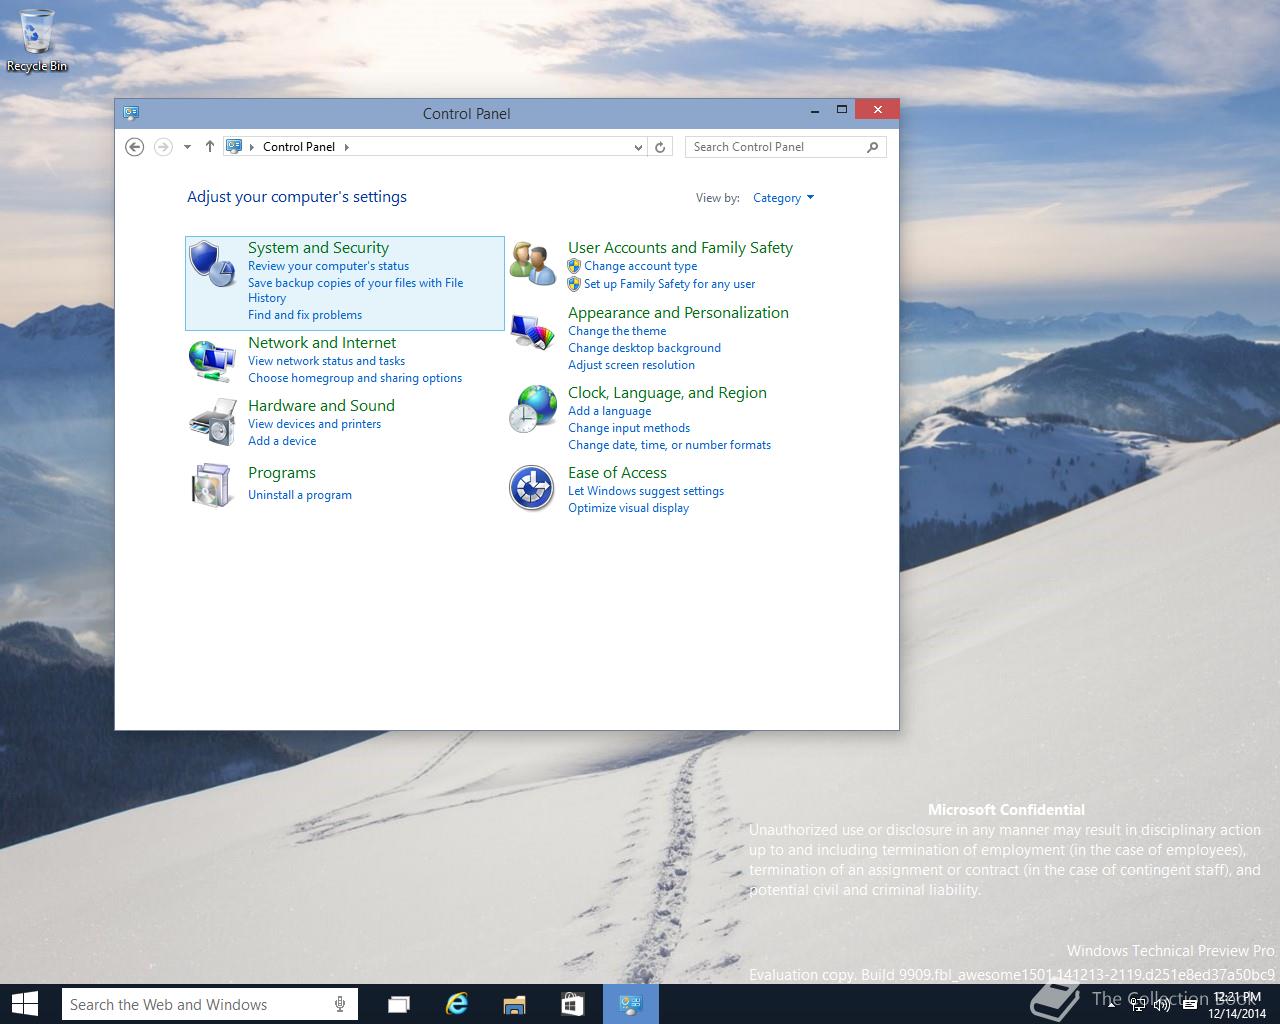Screen dimensions: 1280x1024
Task: Open View network status and tasks
Action: pos(326,361)
